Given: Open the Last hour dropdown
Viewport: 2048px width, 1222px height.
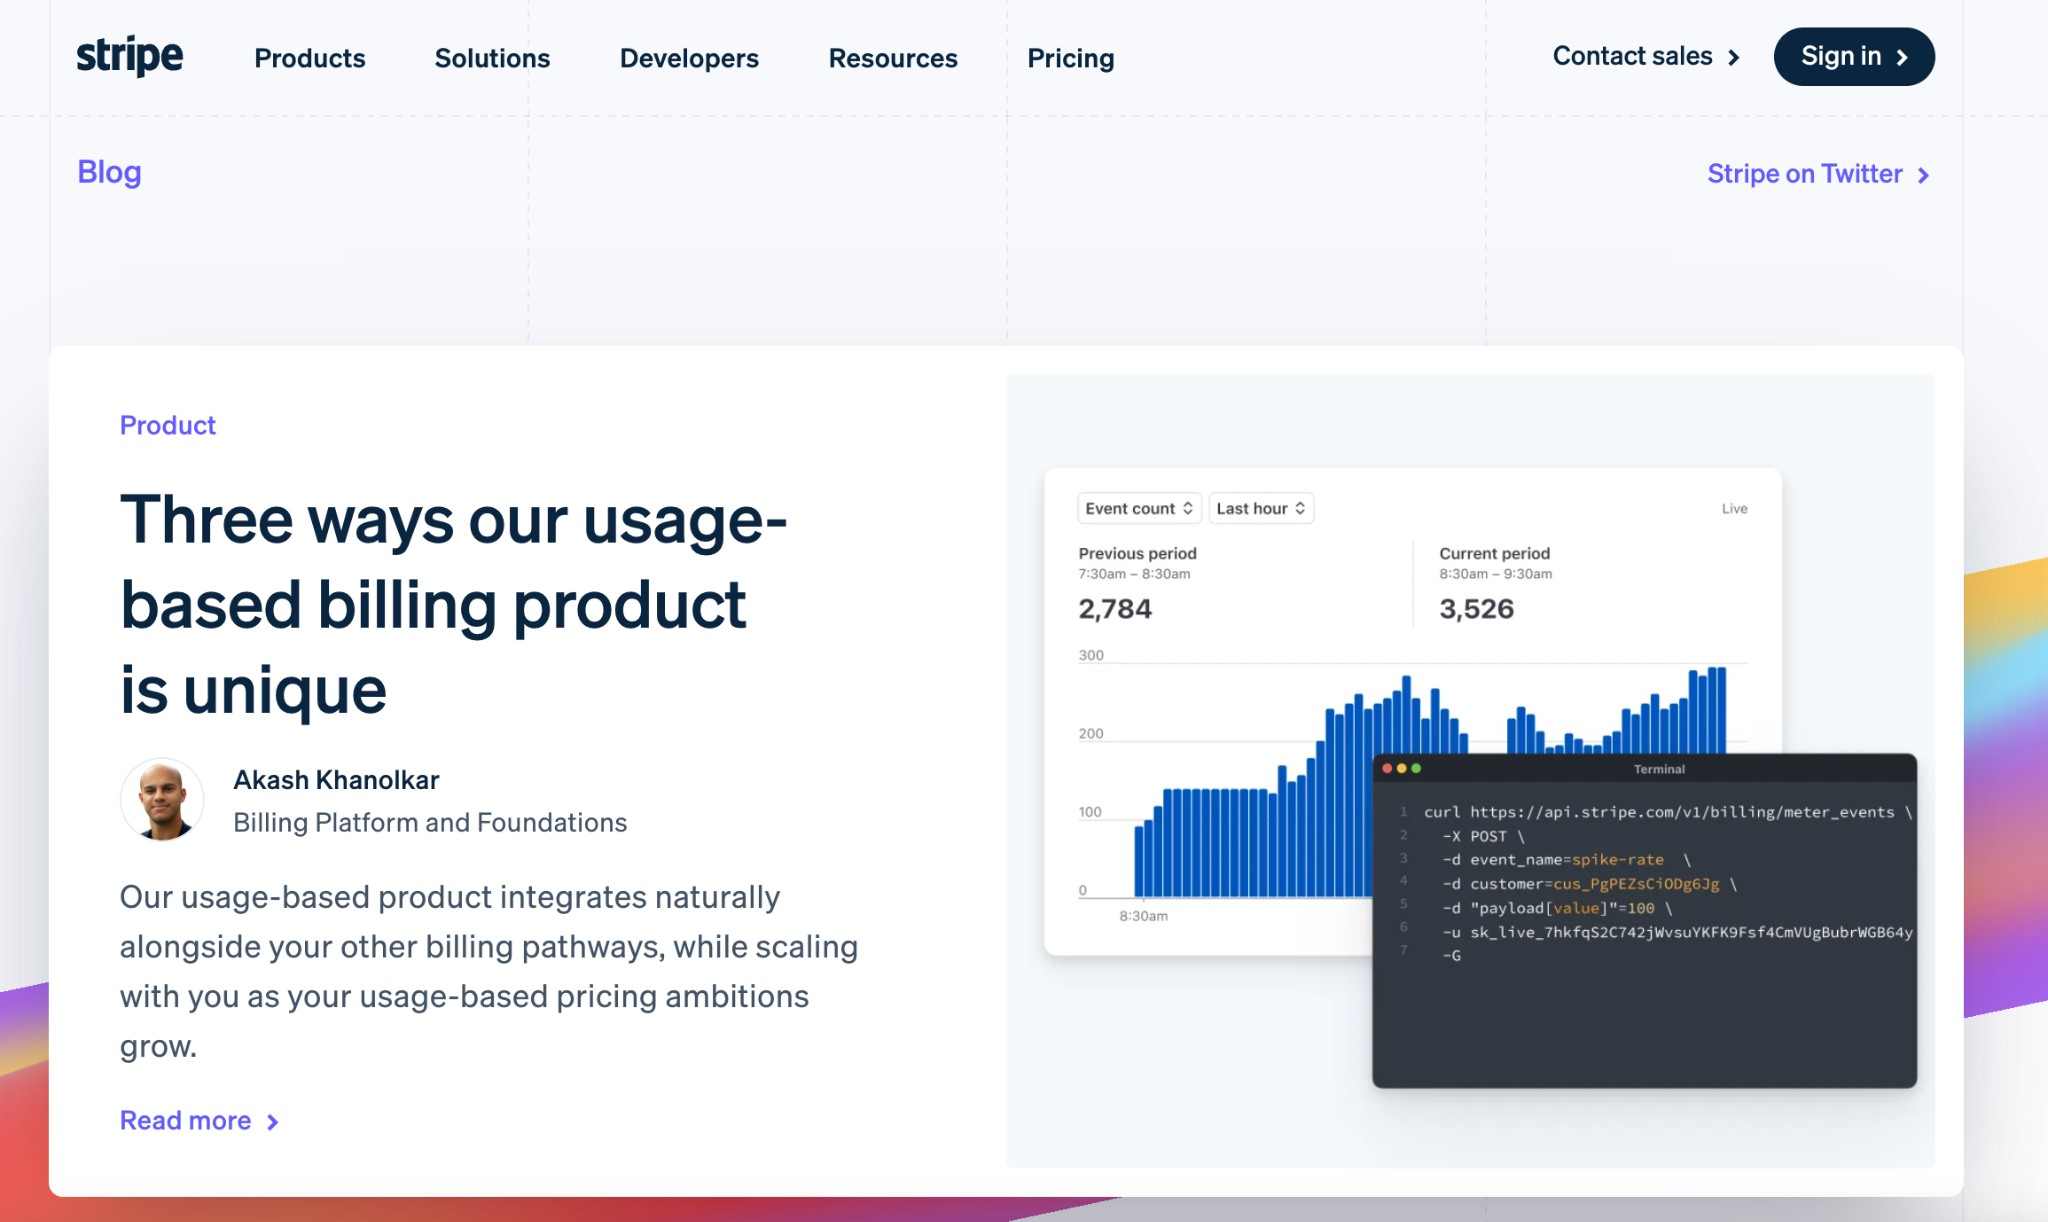Looking at the screenshot, I should (x=1261, y=508).
